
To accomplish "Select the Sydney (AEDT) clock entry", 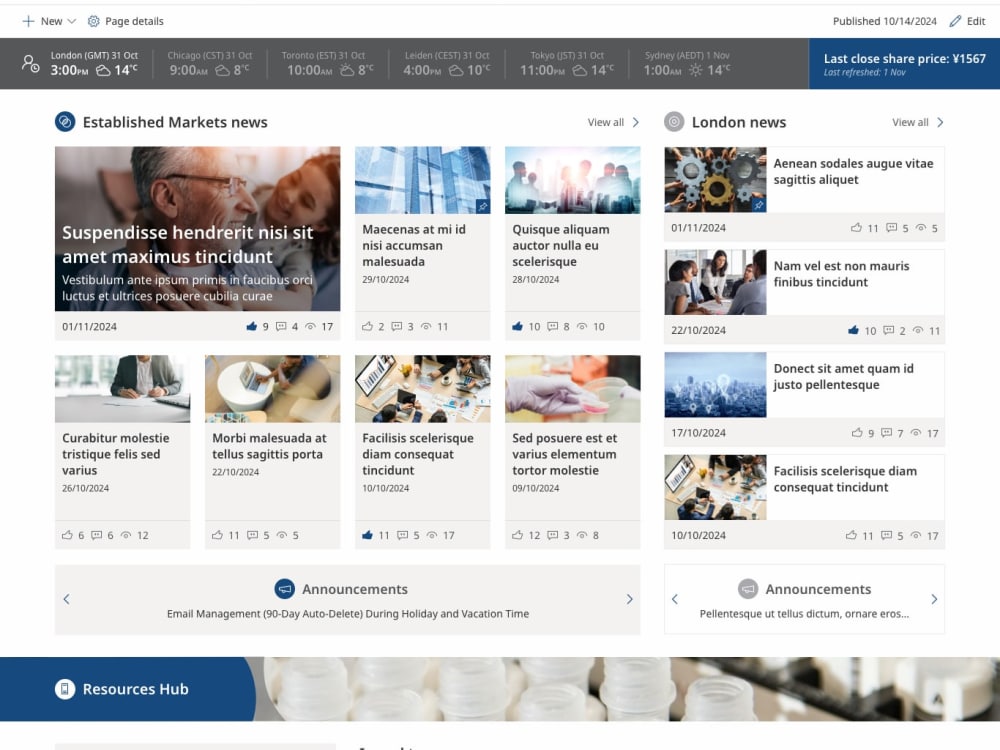I will point(687,63).
